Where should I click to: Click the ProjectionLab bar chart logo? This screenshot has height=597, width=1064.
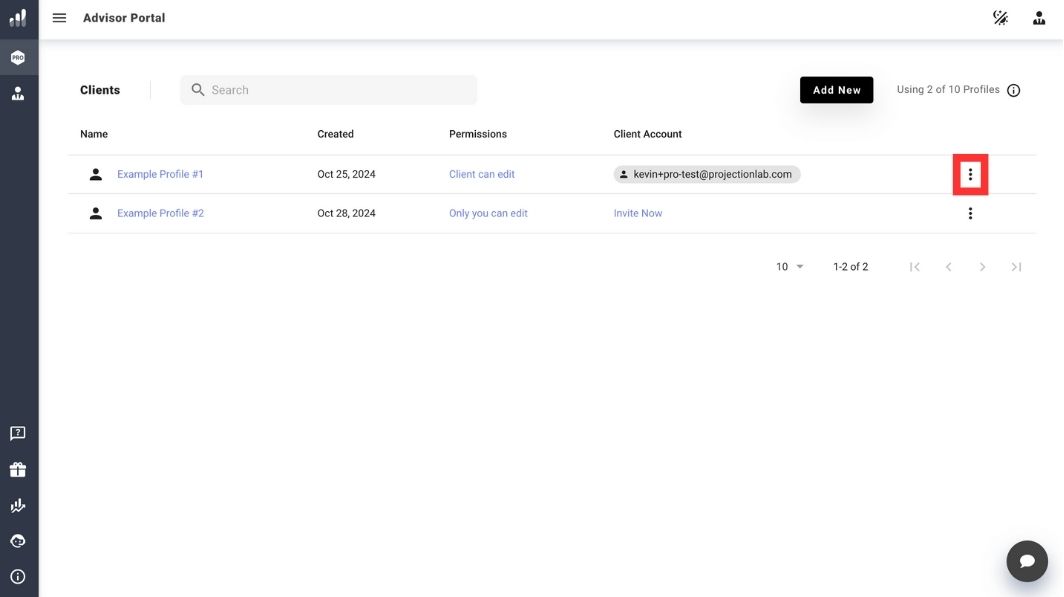18,18
